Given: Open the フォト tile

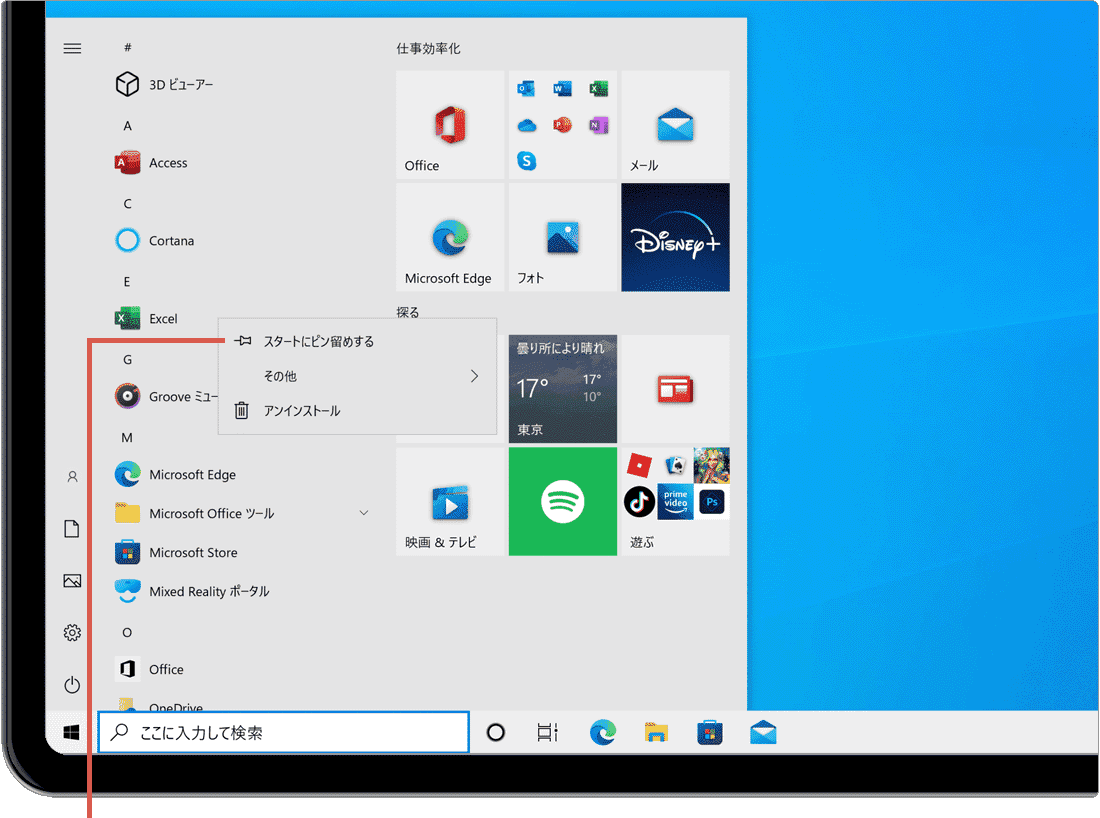Looking at the screenshot, I should pyautogui.click(x=563, y=237).
